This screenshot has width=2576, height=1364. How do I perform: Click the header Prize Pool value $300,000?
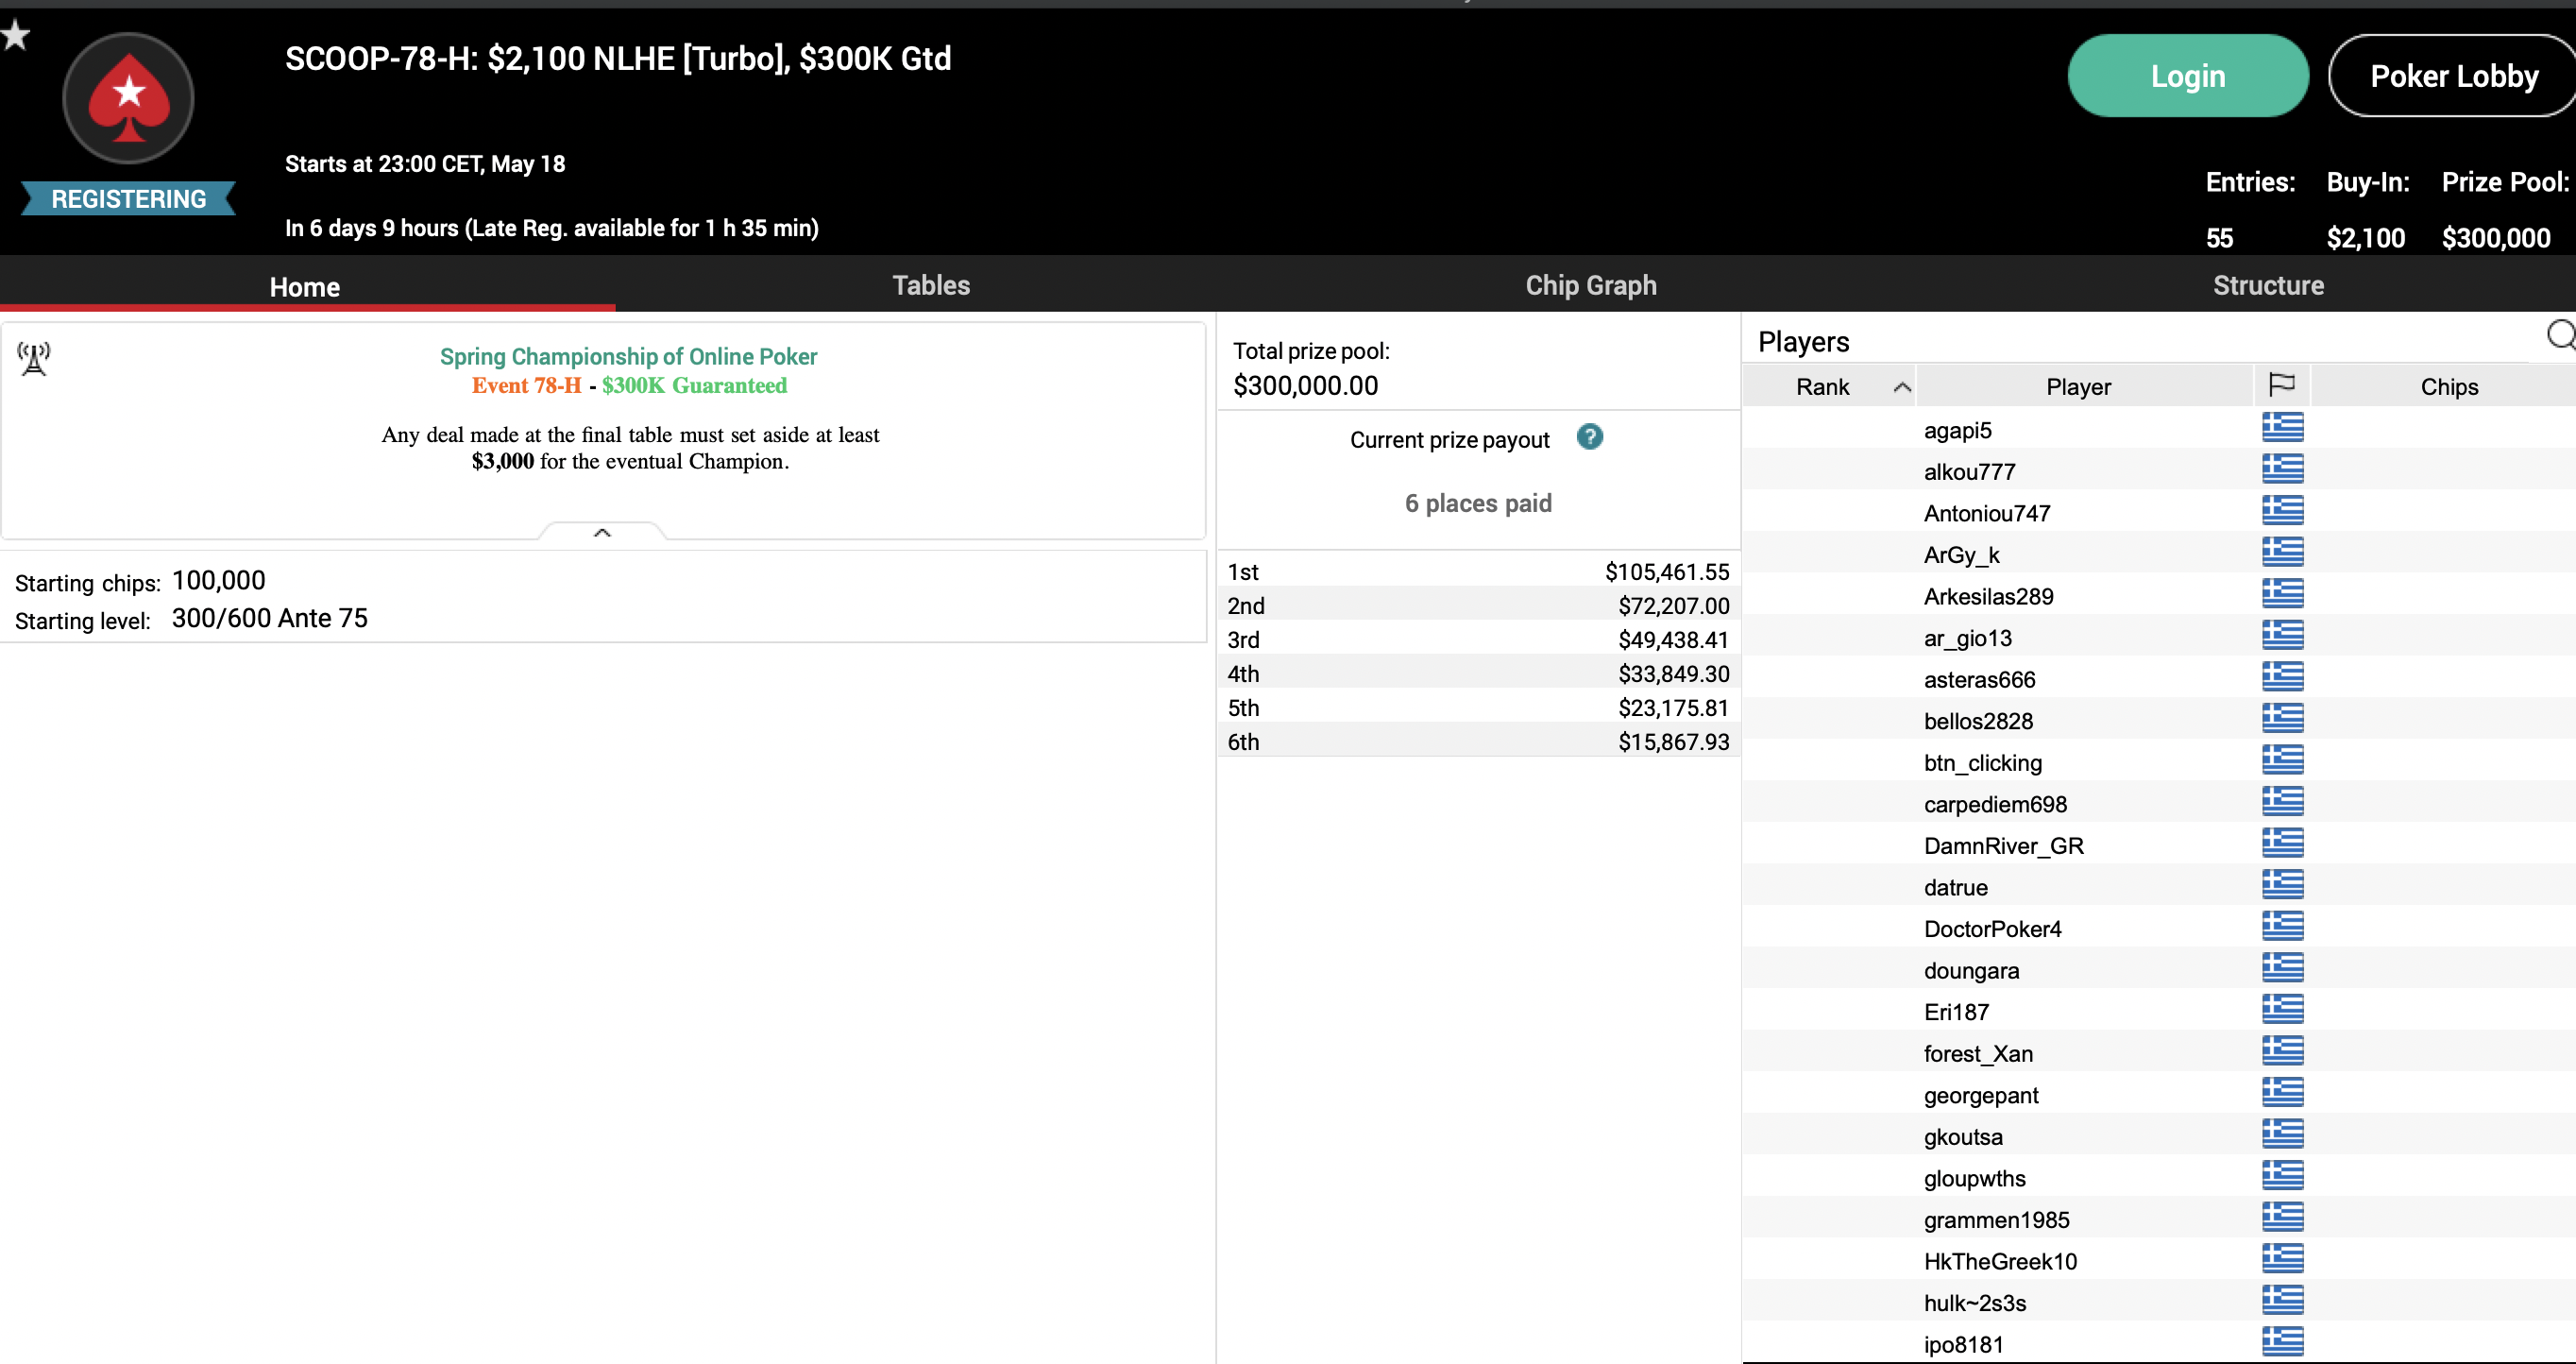click(x=2496, y=237)
